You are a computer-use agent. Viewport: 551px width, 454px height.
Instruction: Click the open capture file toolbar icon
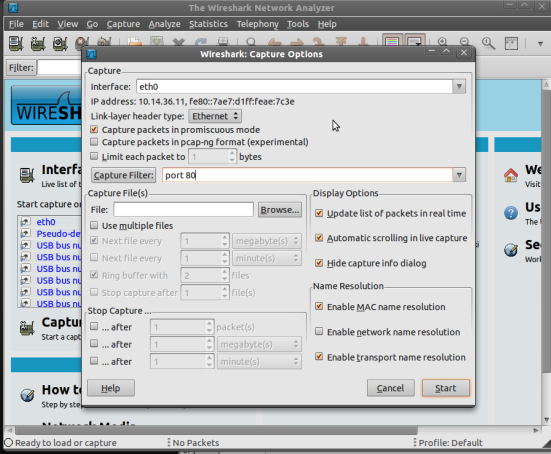[135, 41]
